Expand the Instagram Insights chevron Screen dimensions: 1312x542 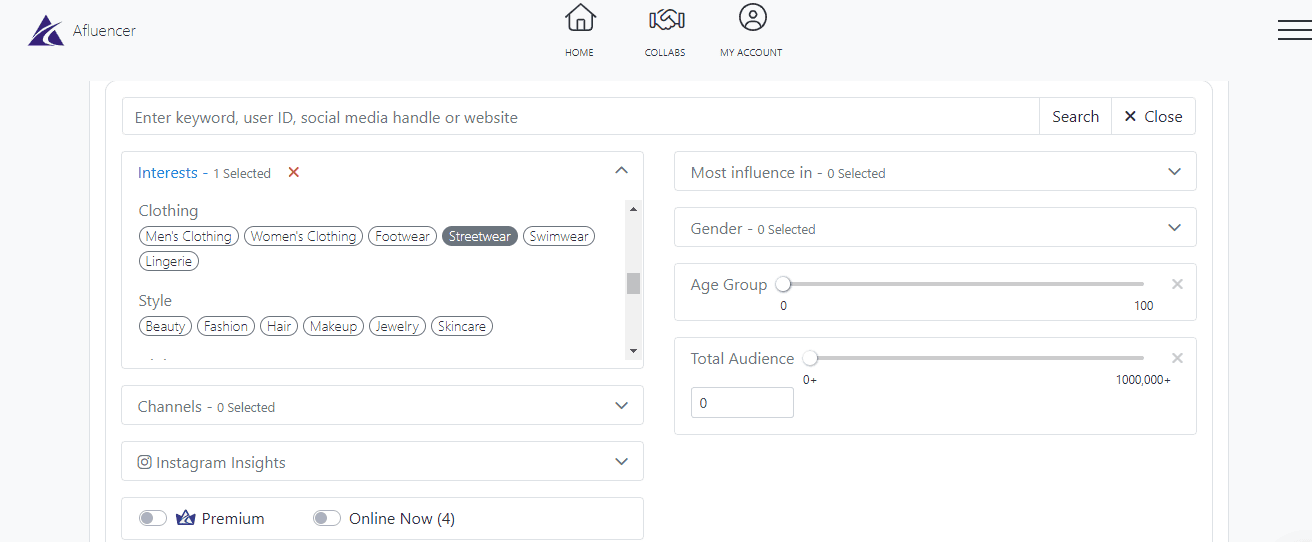click(621, 461)
